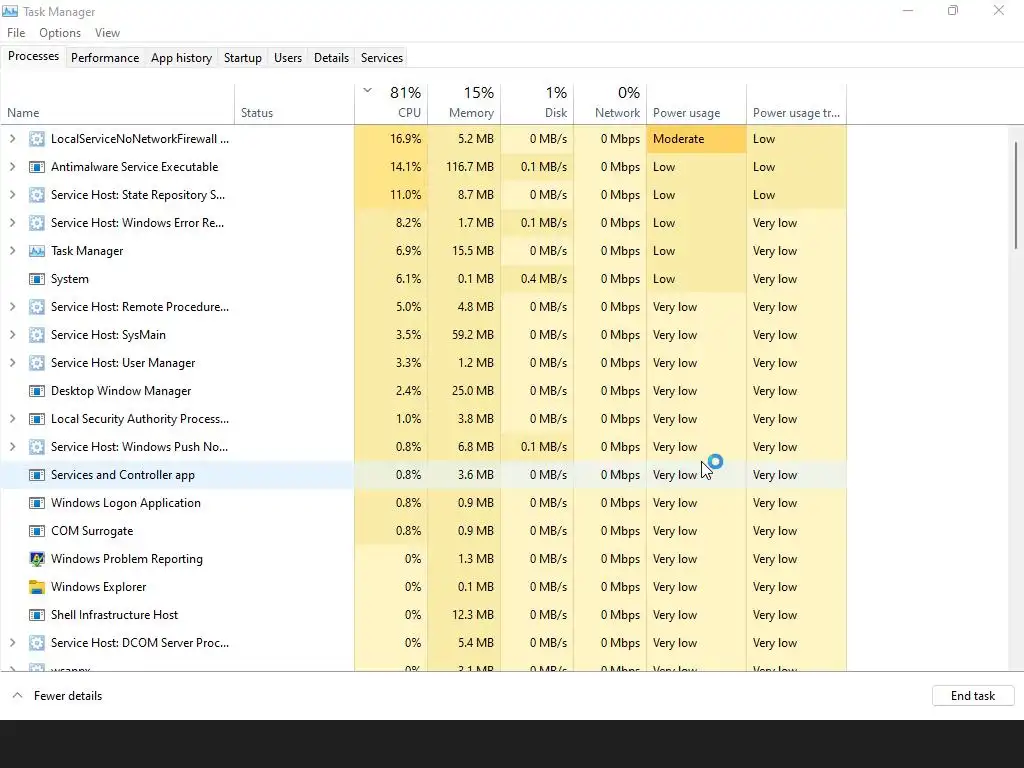This screenshot has height=768, width=1024.
Task: Click the 59.2 MB memory value
Action: [x=475, y=335]
